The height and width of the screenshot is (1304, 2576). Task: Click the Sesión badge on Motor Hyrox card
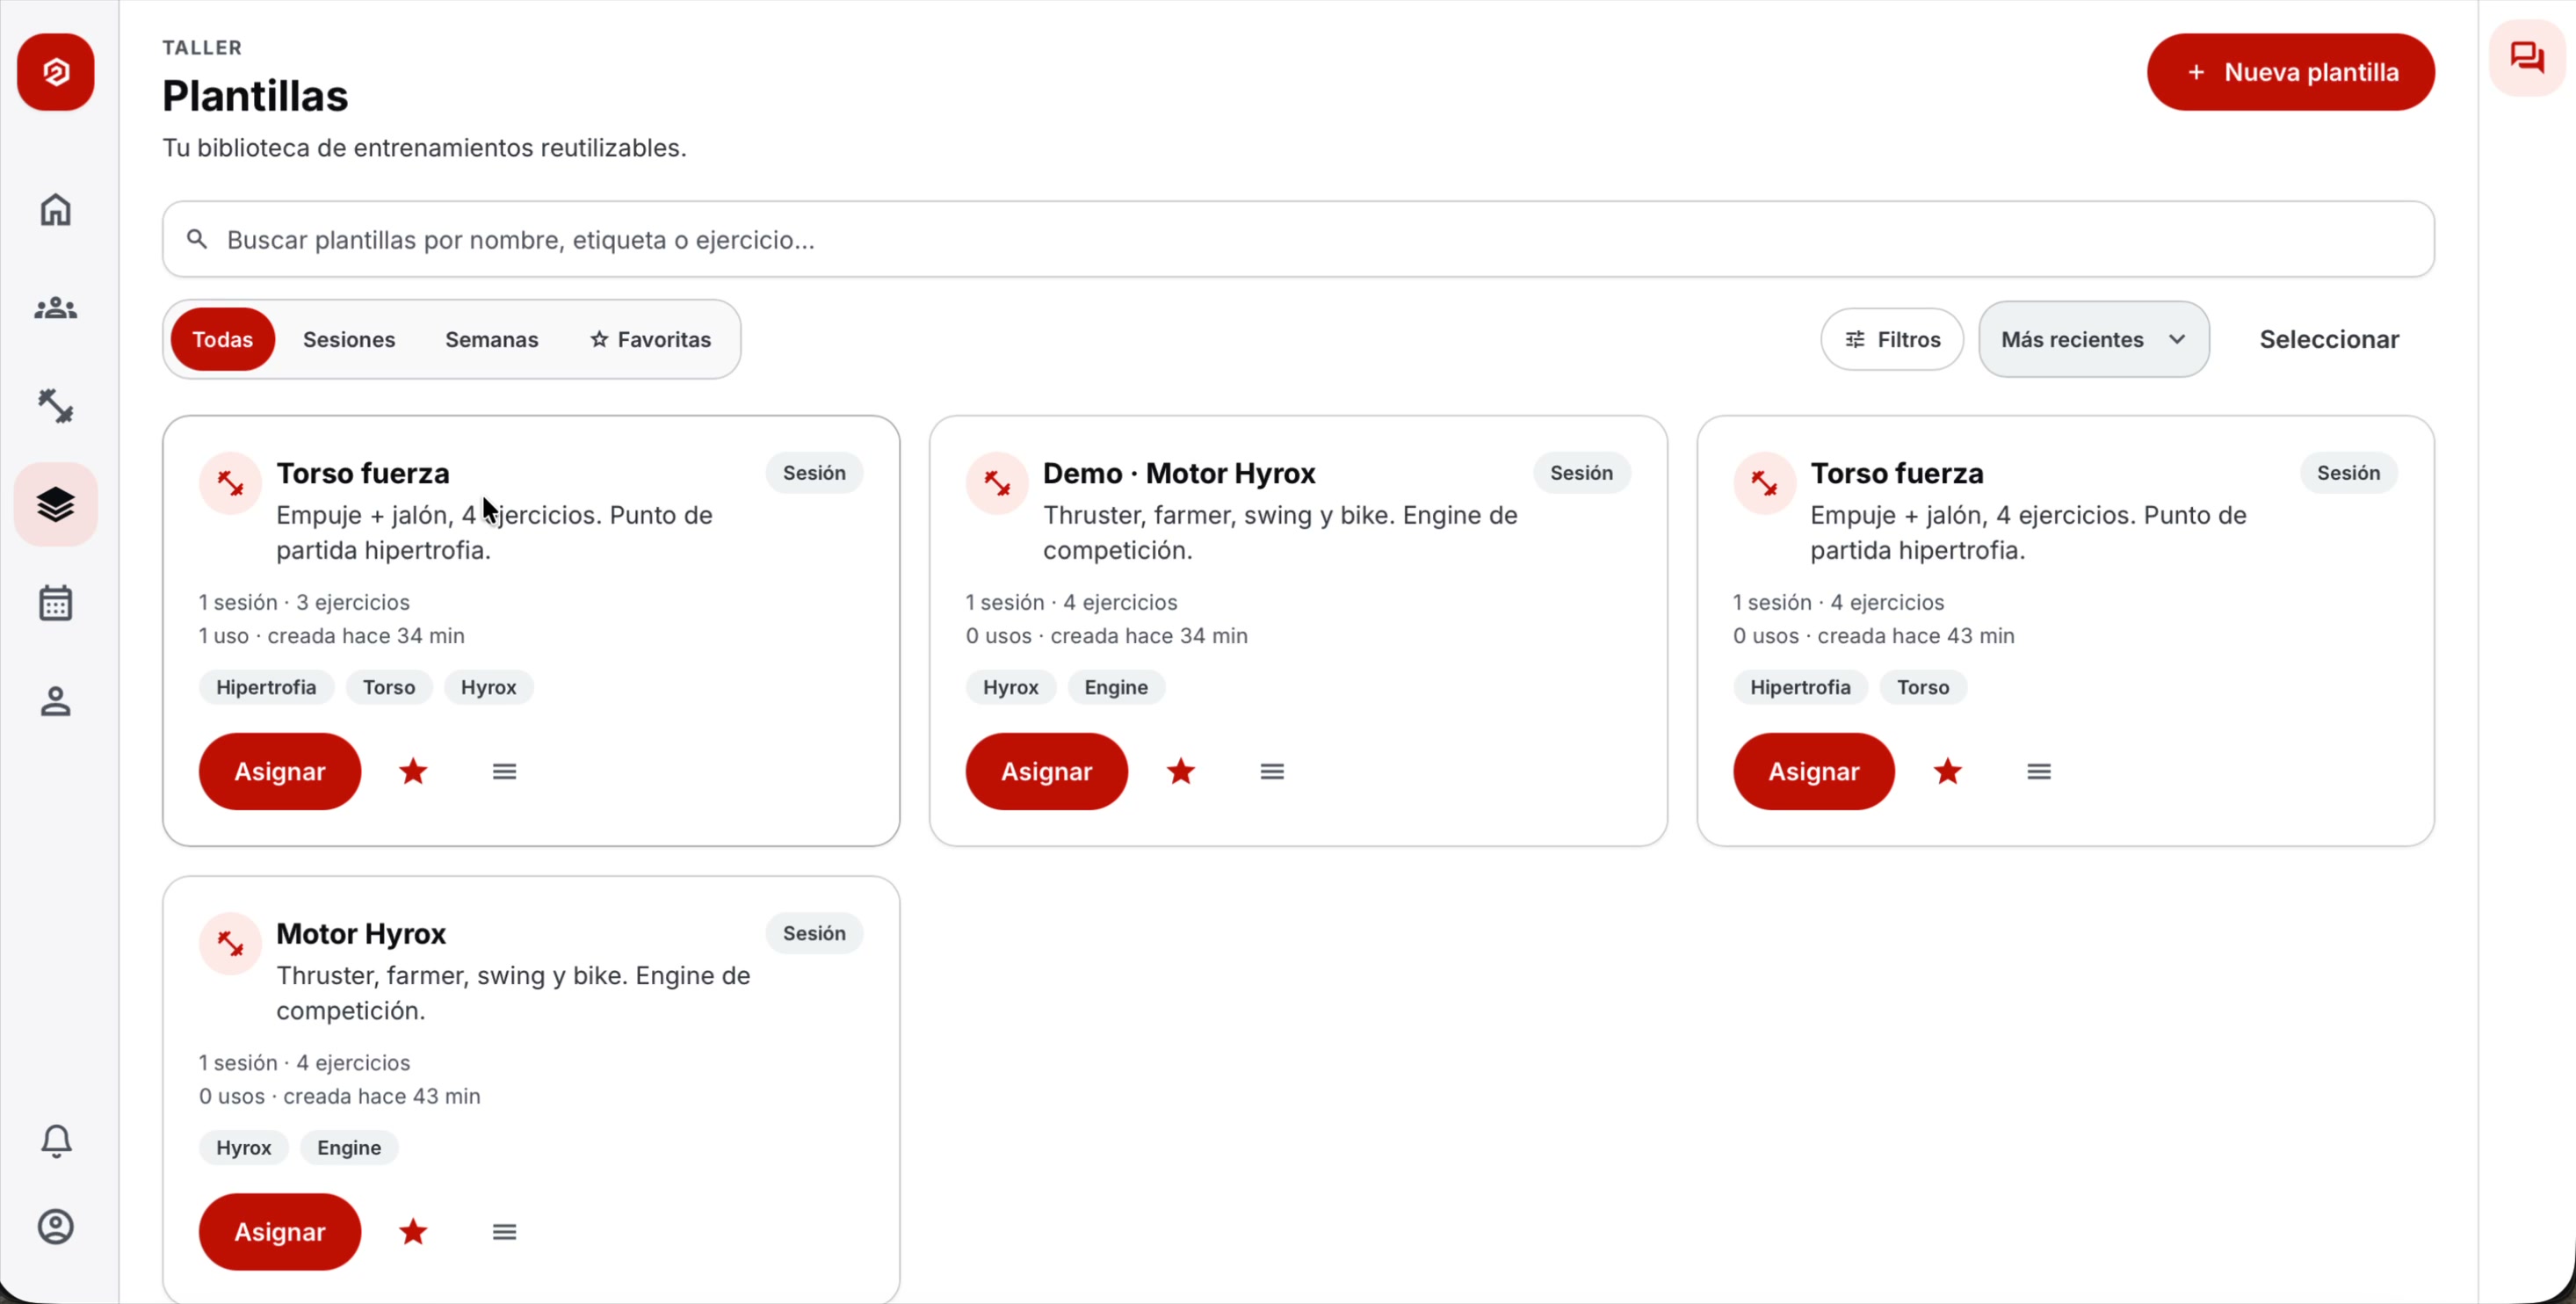click(x=814, y=933)
